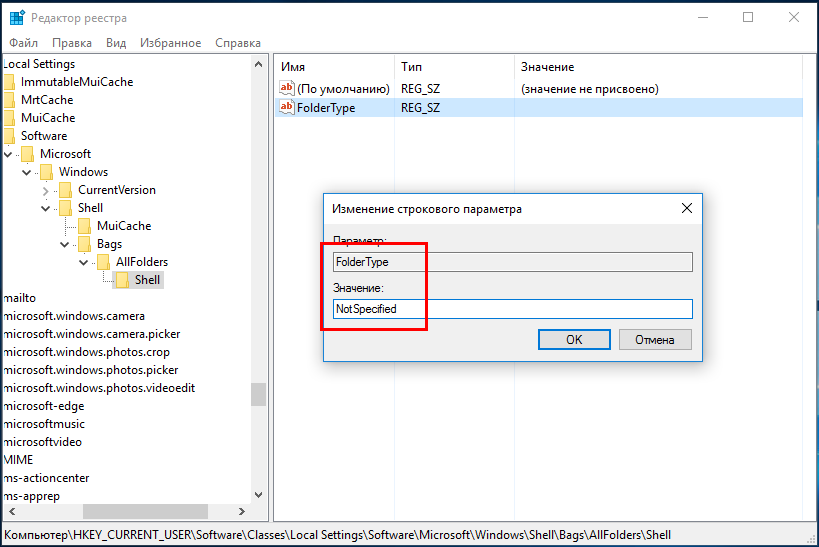The width and height of the screenshot is (819, 547).
Task: Click the Параметр field showing FolderType
Action: (513, 262)
